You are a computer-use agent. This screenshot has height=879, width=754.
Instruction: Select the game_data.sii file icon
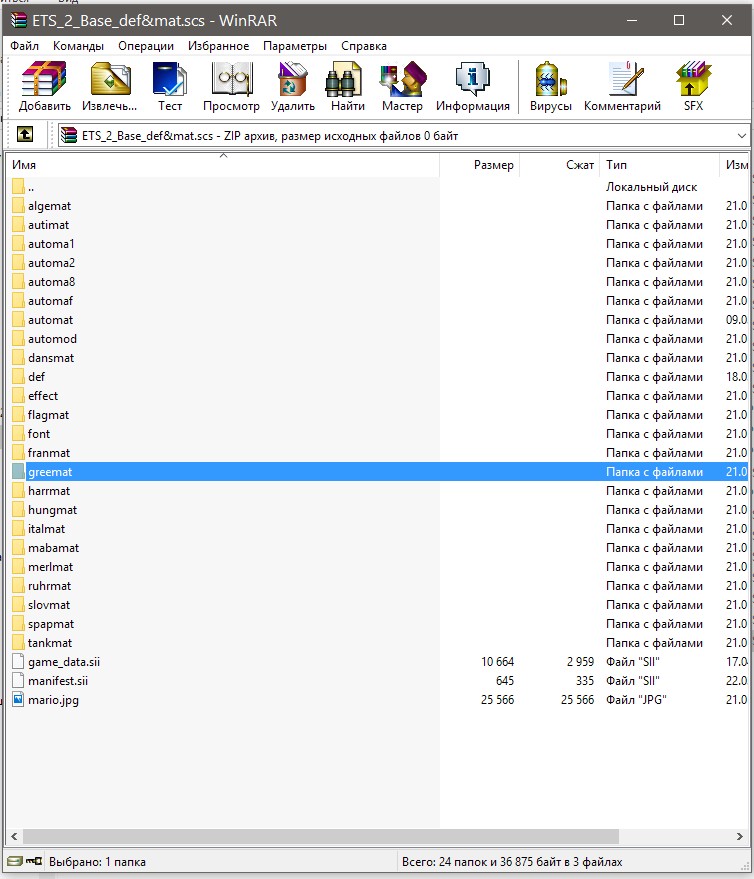(x=18, y=661)
